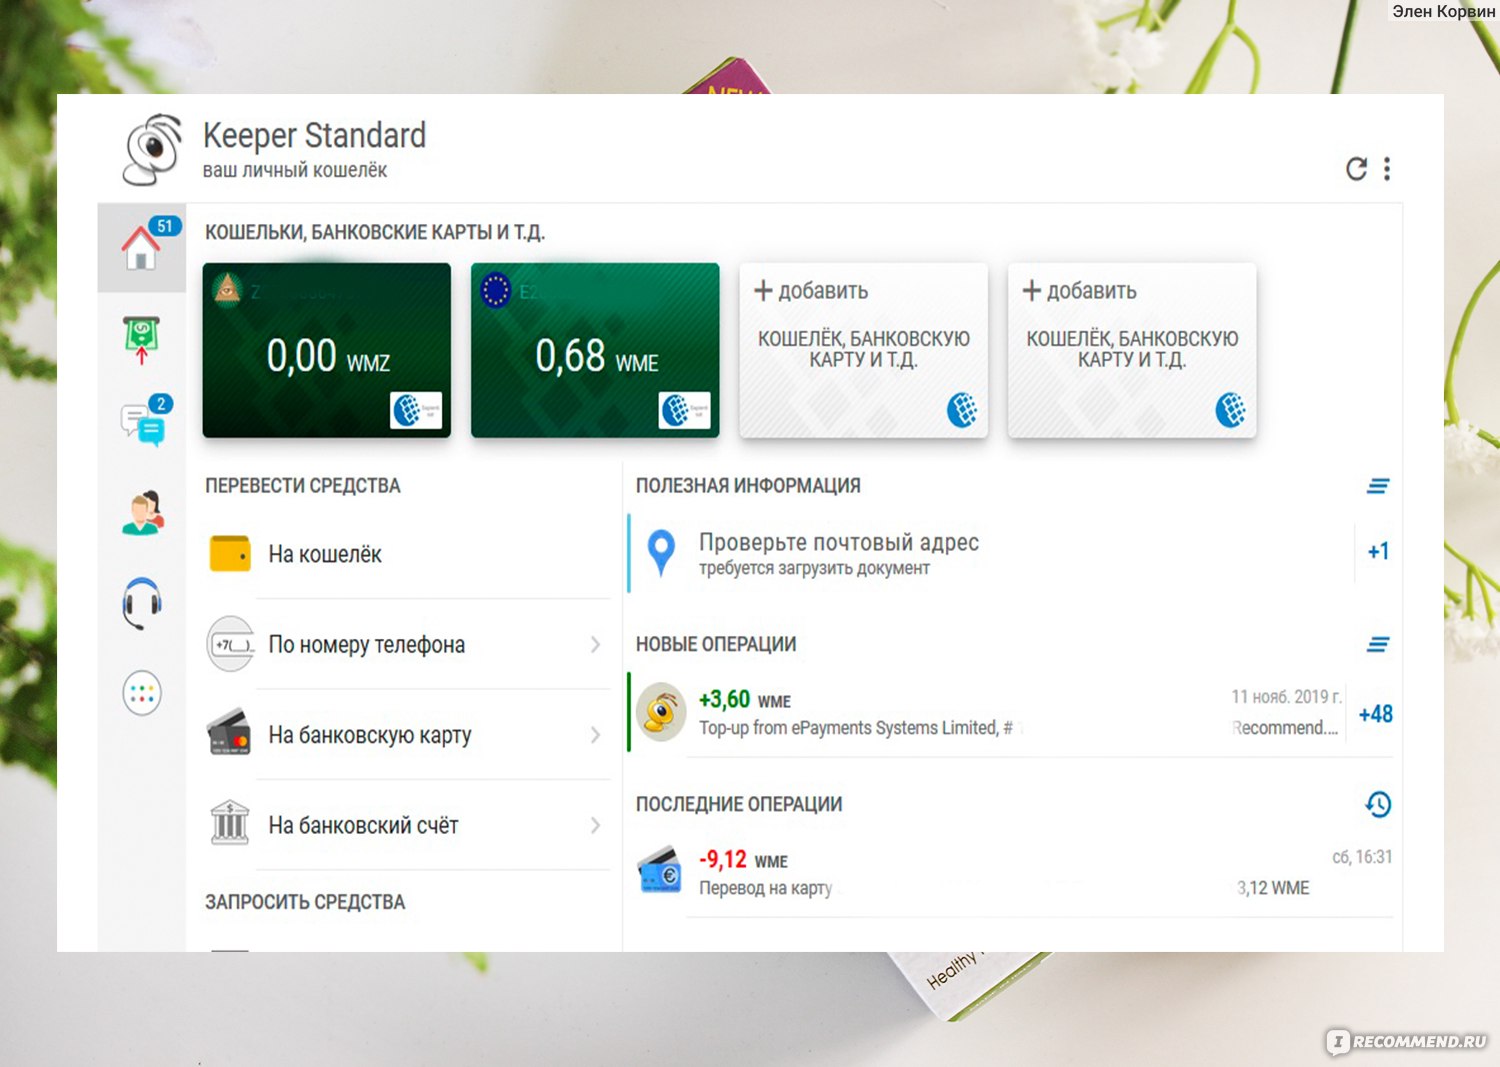Click 'Top-up from ePayments Systems Limited' text
The image size is (1500, 1067).
848,728
